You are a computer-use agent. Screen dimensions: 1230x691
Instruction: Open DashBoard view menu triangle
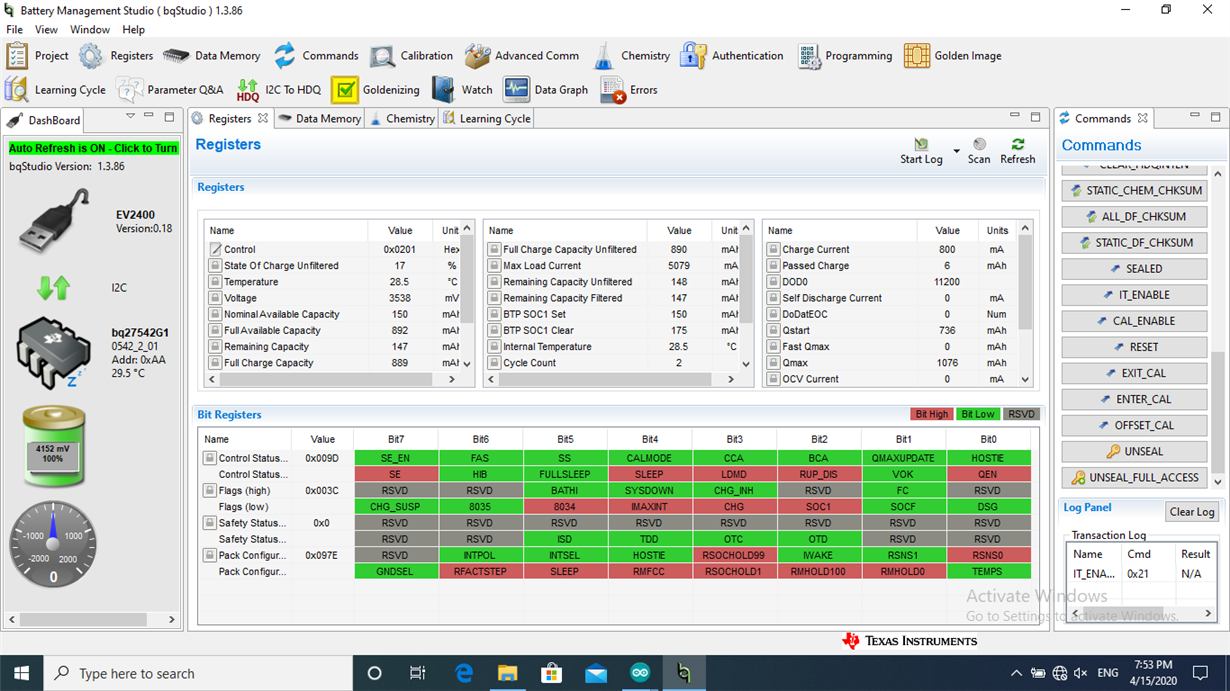point(130,116)
